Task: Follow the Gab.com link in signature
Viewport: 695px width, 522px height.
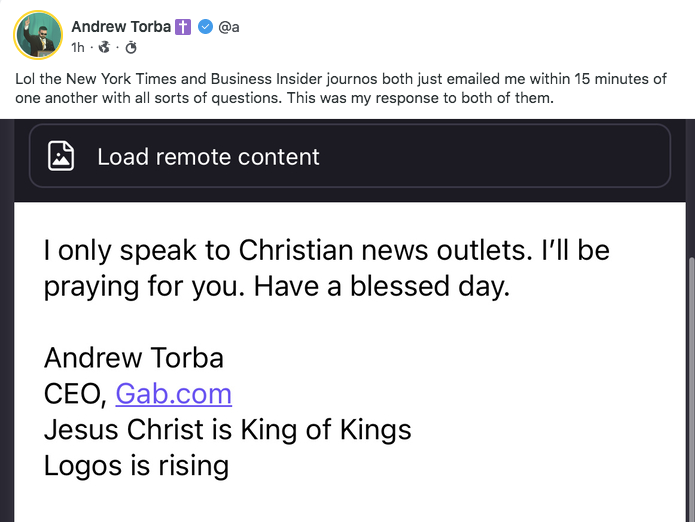Action: [173, 393]
